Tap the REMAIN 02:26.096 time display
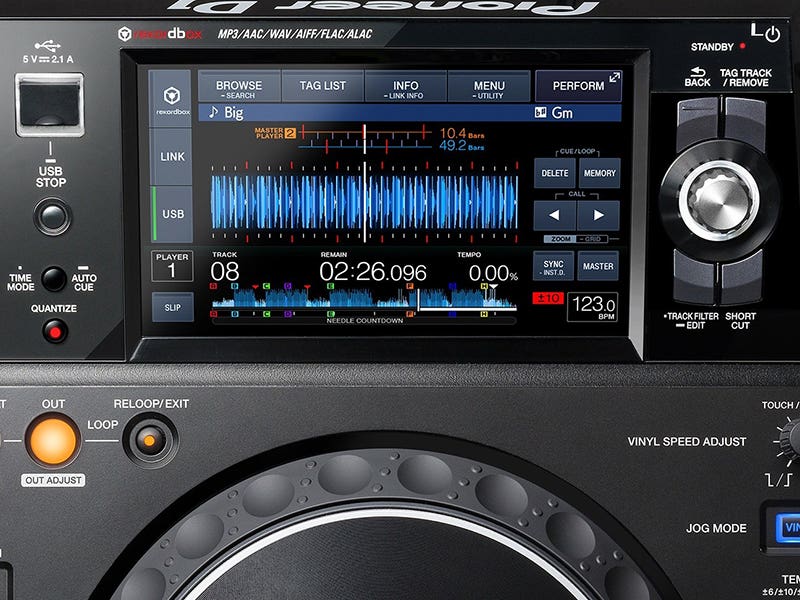This screenshot has width=800, height=600. [x=373, y=272]
